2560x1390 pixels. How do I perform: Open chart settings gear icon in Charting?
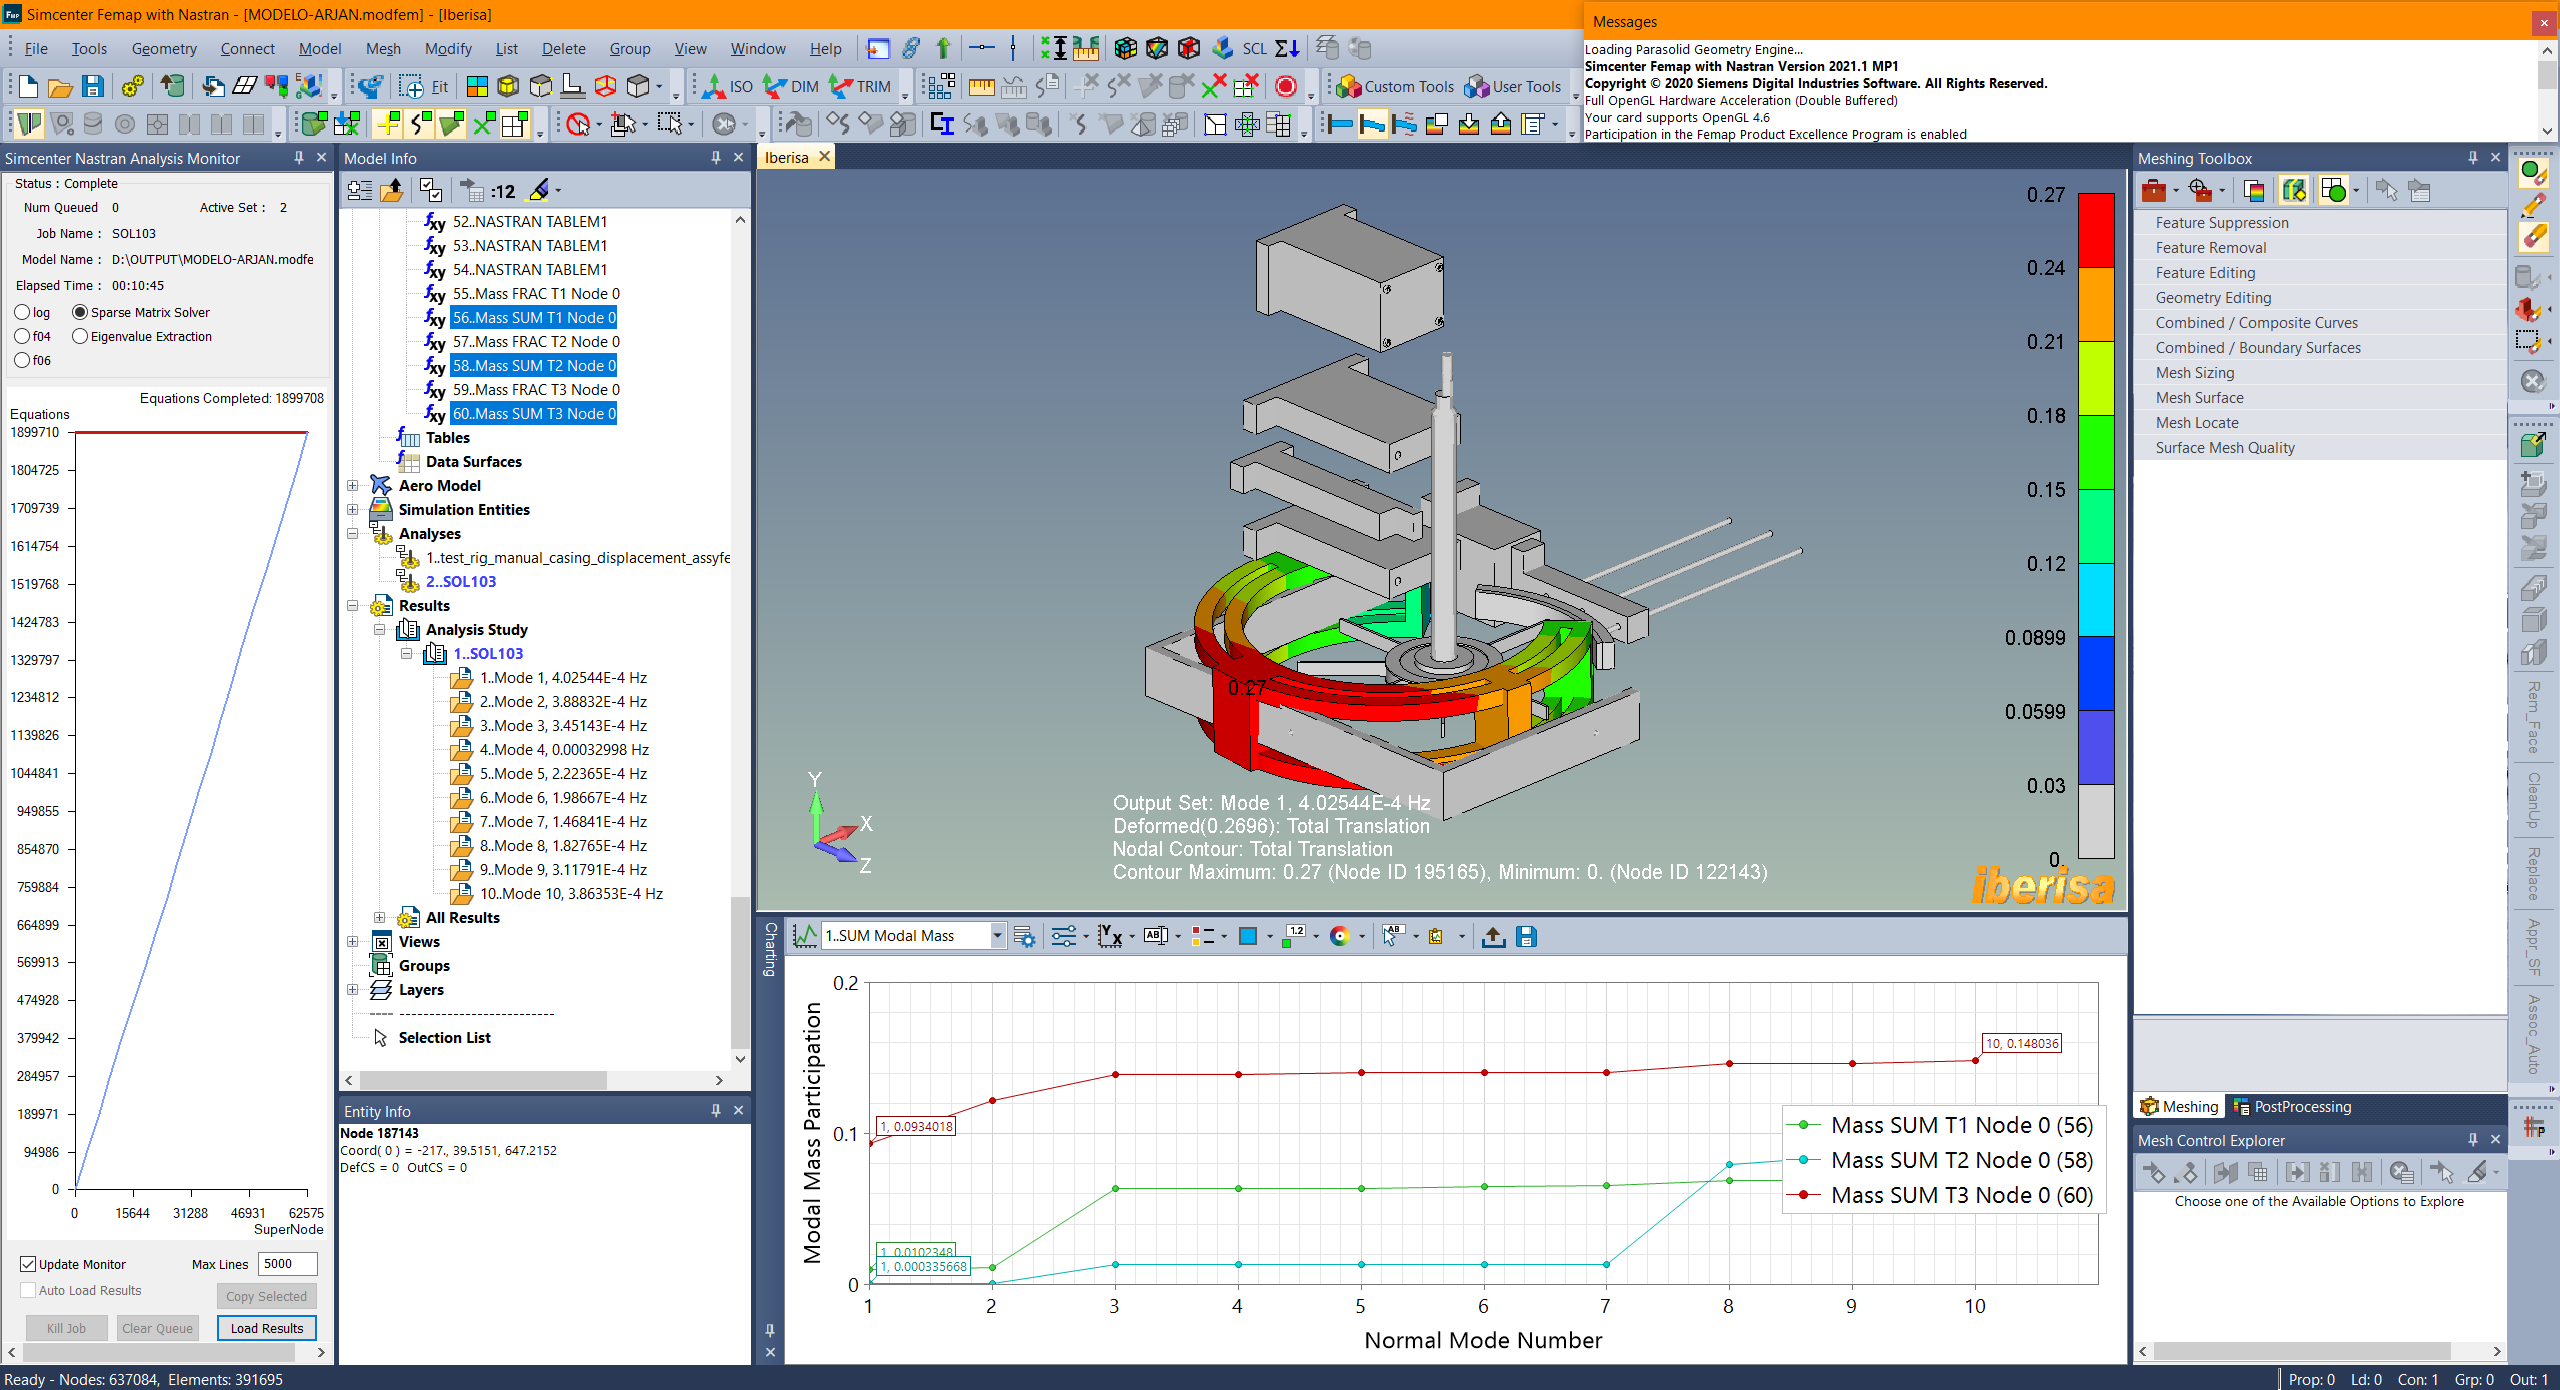click(1024, 936)
